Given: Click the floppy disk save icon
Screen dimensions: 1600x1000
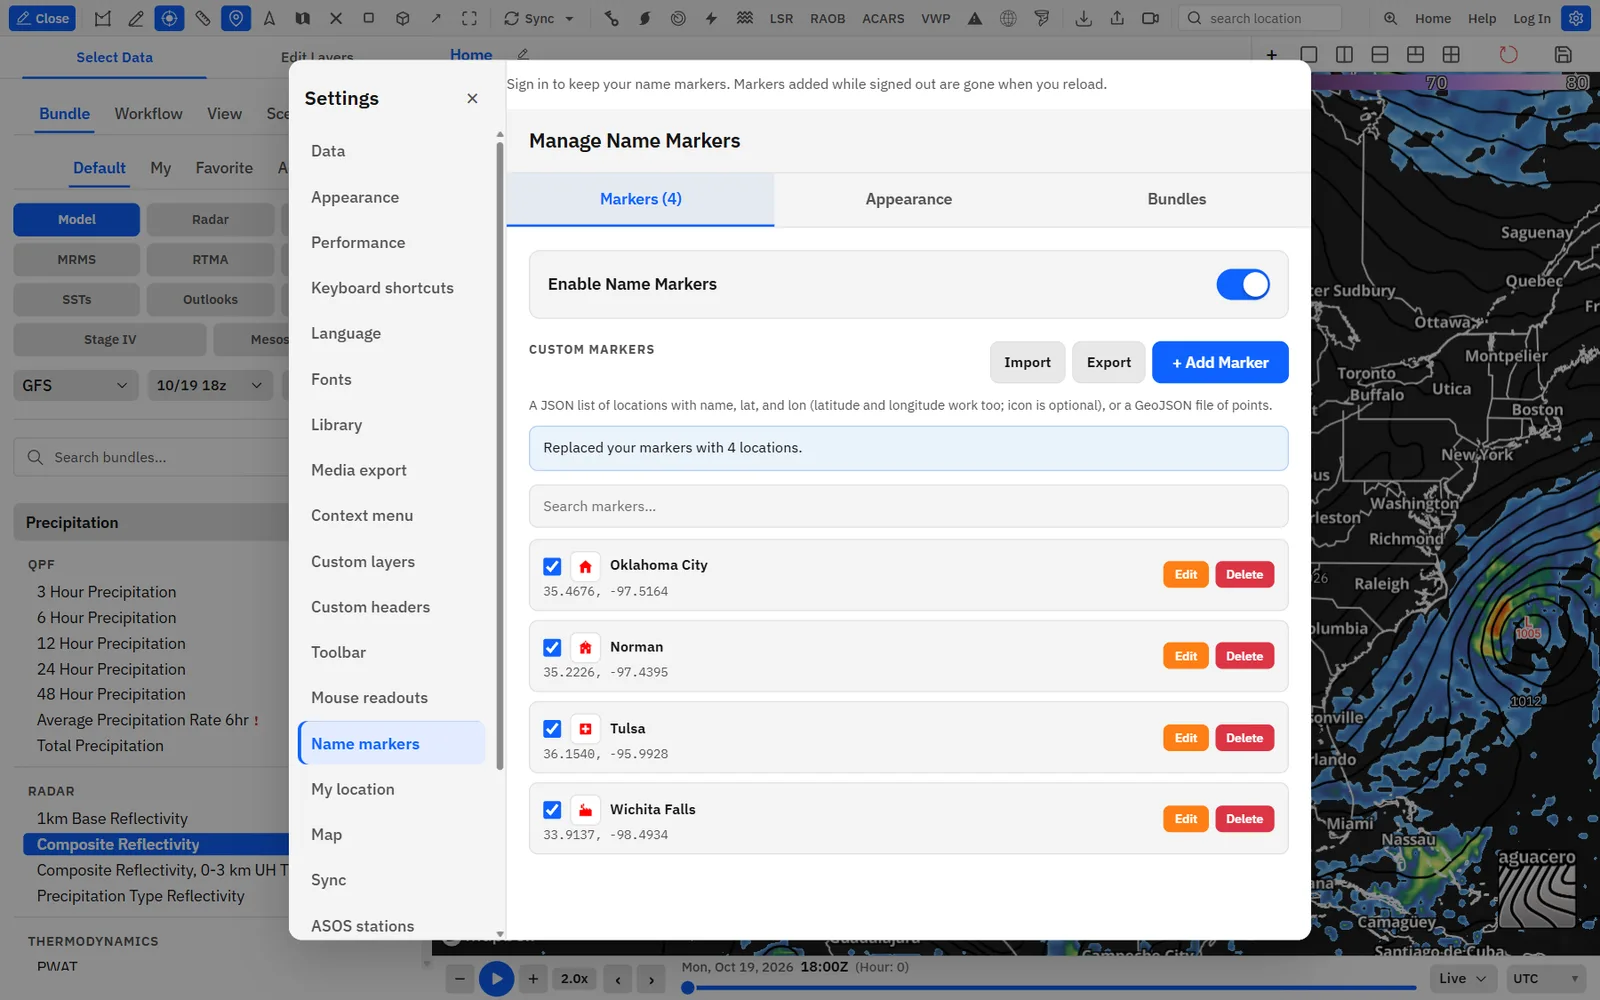Looking at the screenshot, I should pos(1563,54).
